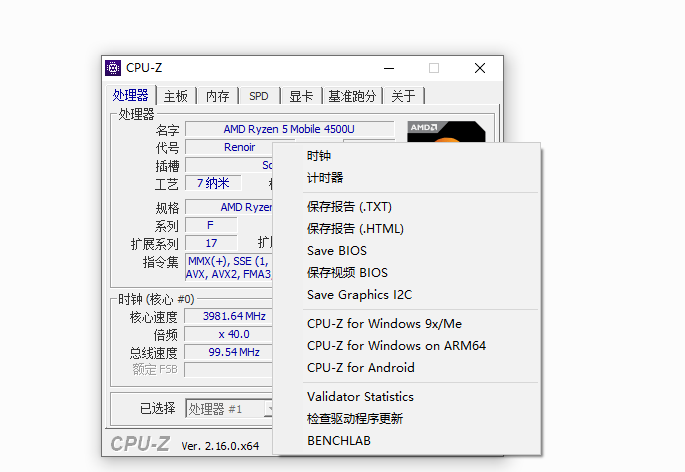
Task: Click the 系列 value F
Action: point(211,225)
